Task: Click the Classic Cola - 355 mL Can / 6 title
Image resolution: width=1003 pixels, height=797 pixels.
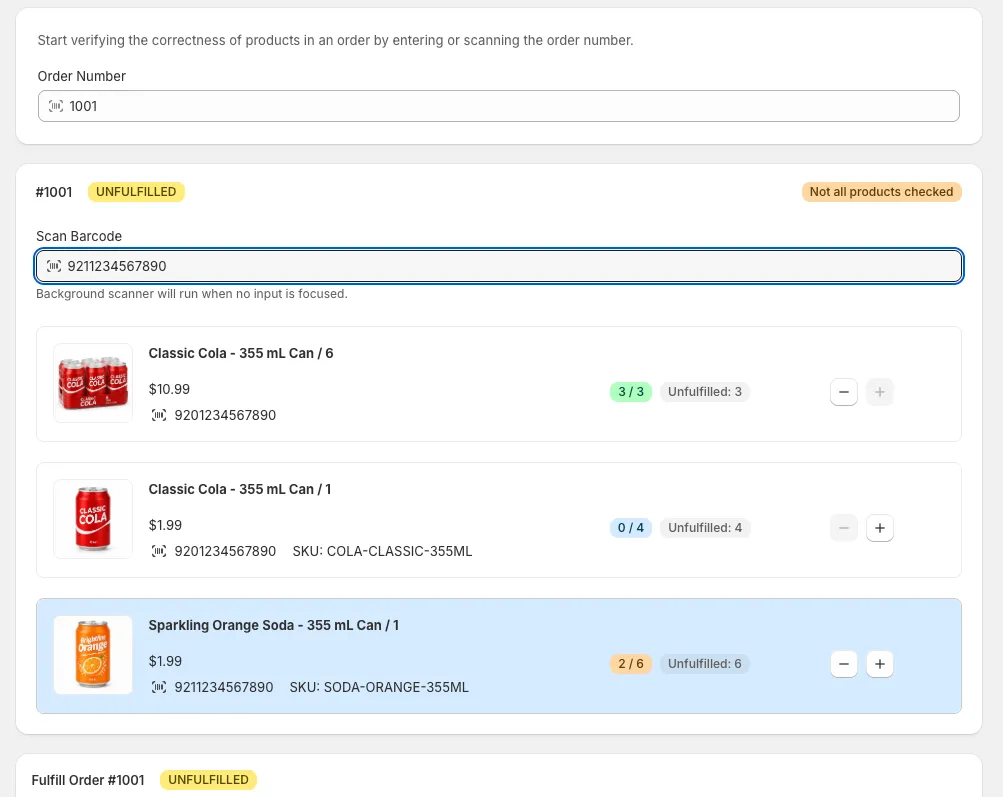Action: coord(241,353)
